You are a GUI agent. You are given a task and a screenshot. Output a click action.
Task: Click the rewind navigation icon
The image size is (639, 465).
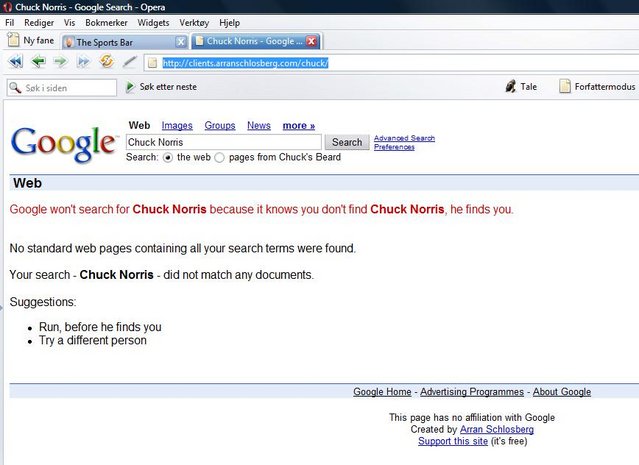pyautogui.click(x=15, y=62)
